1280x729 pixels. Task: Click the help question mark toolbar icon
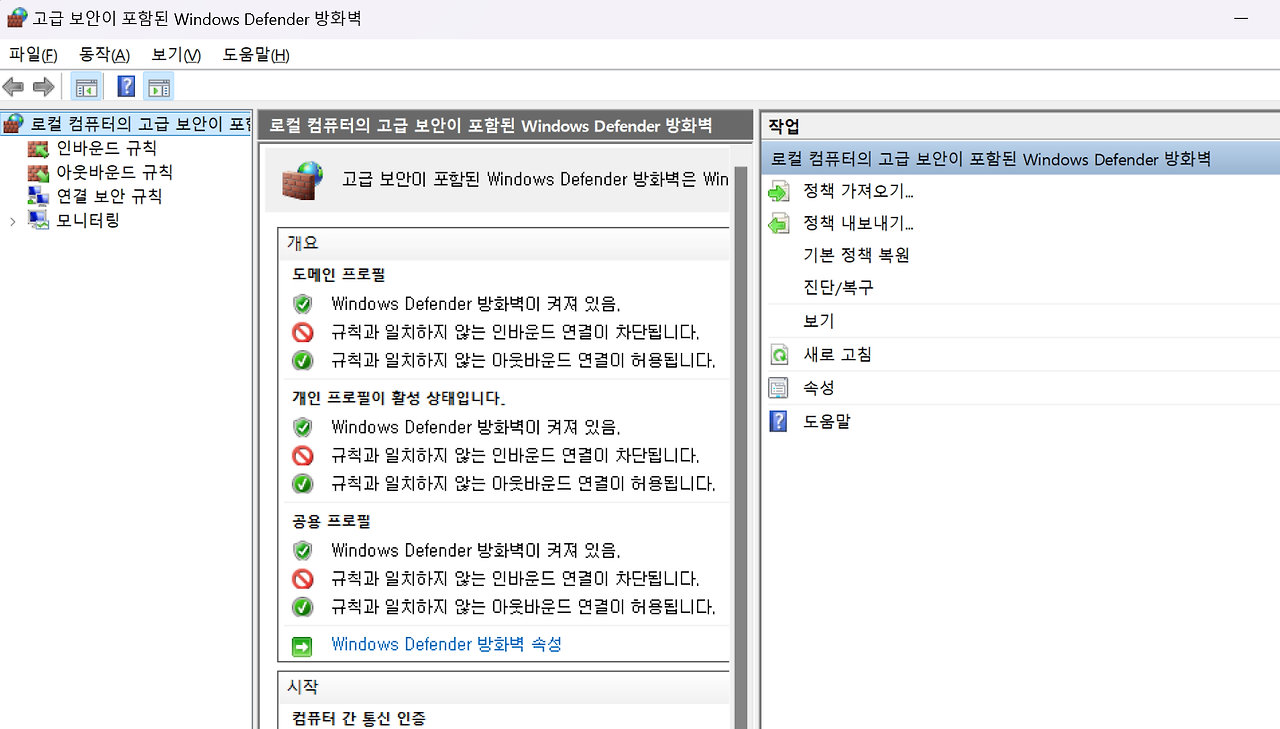[126, 86]
